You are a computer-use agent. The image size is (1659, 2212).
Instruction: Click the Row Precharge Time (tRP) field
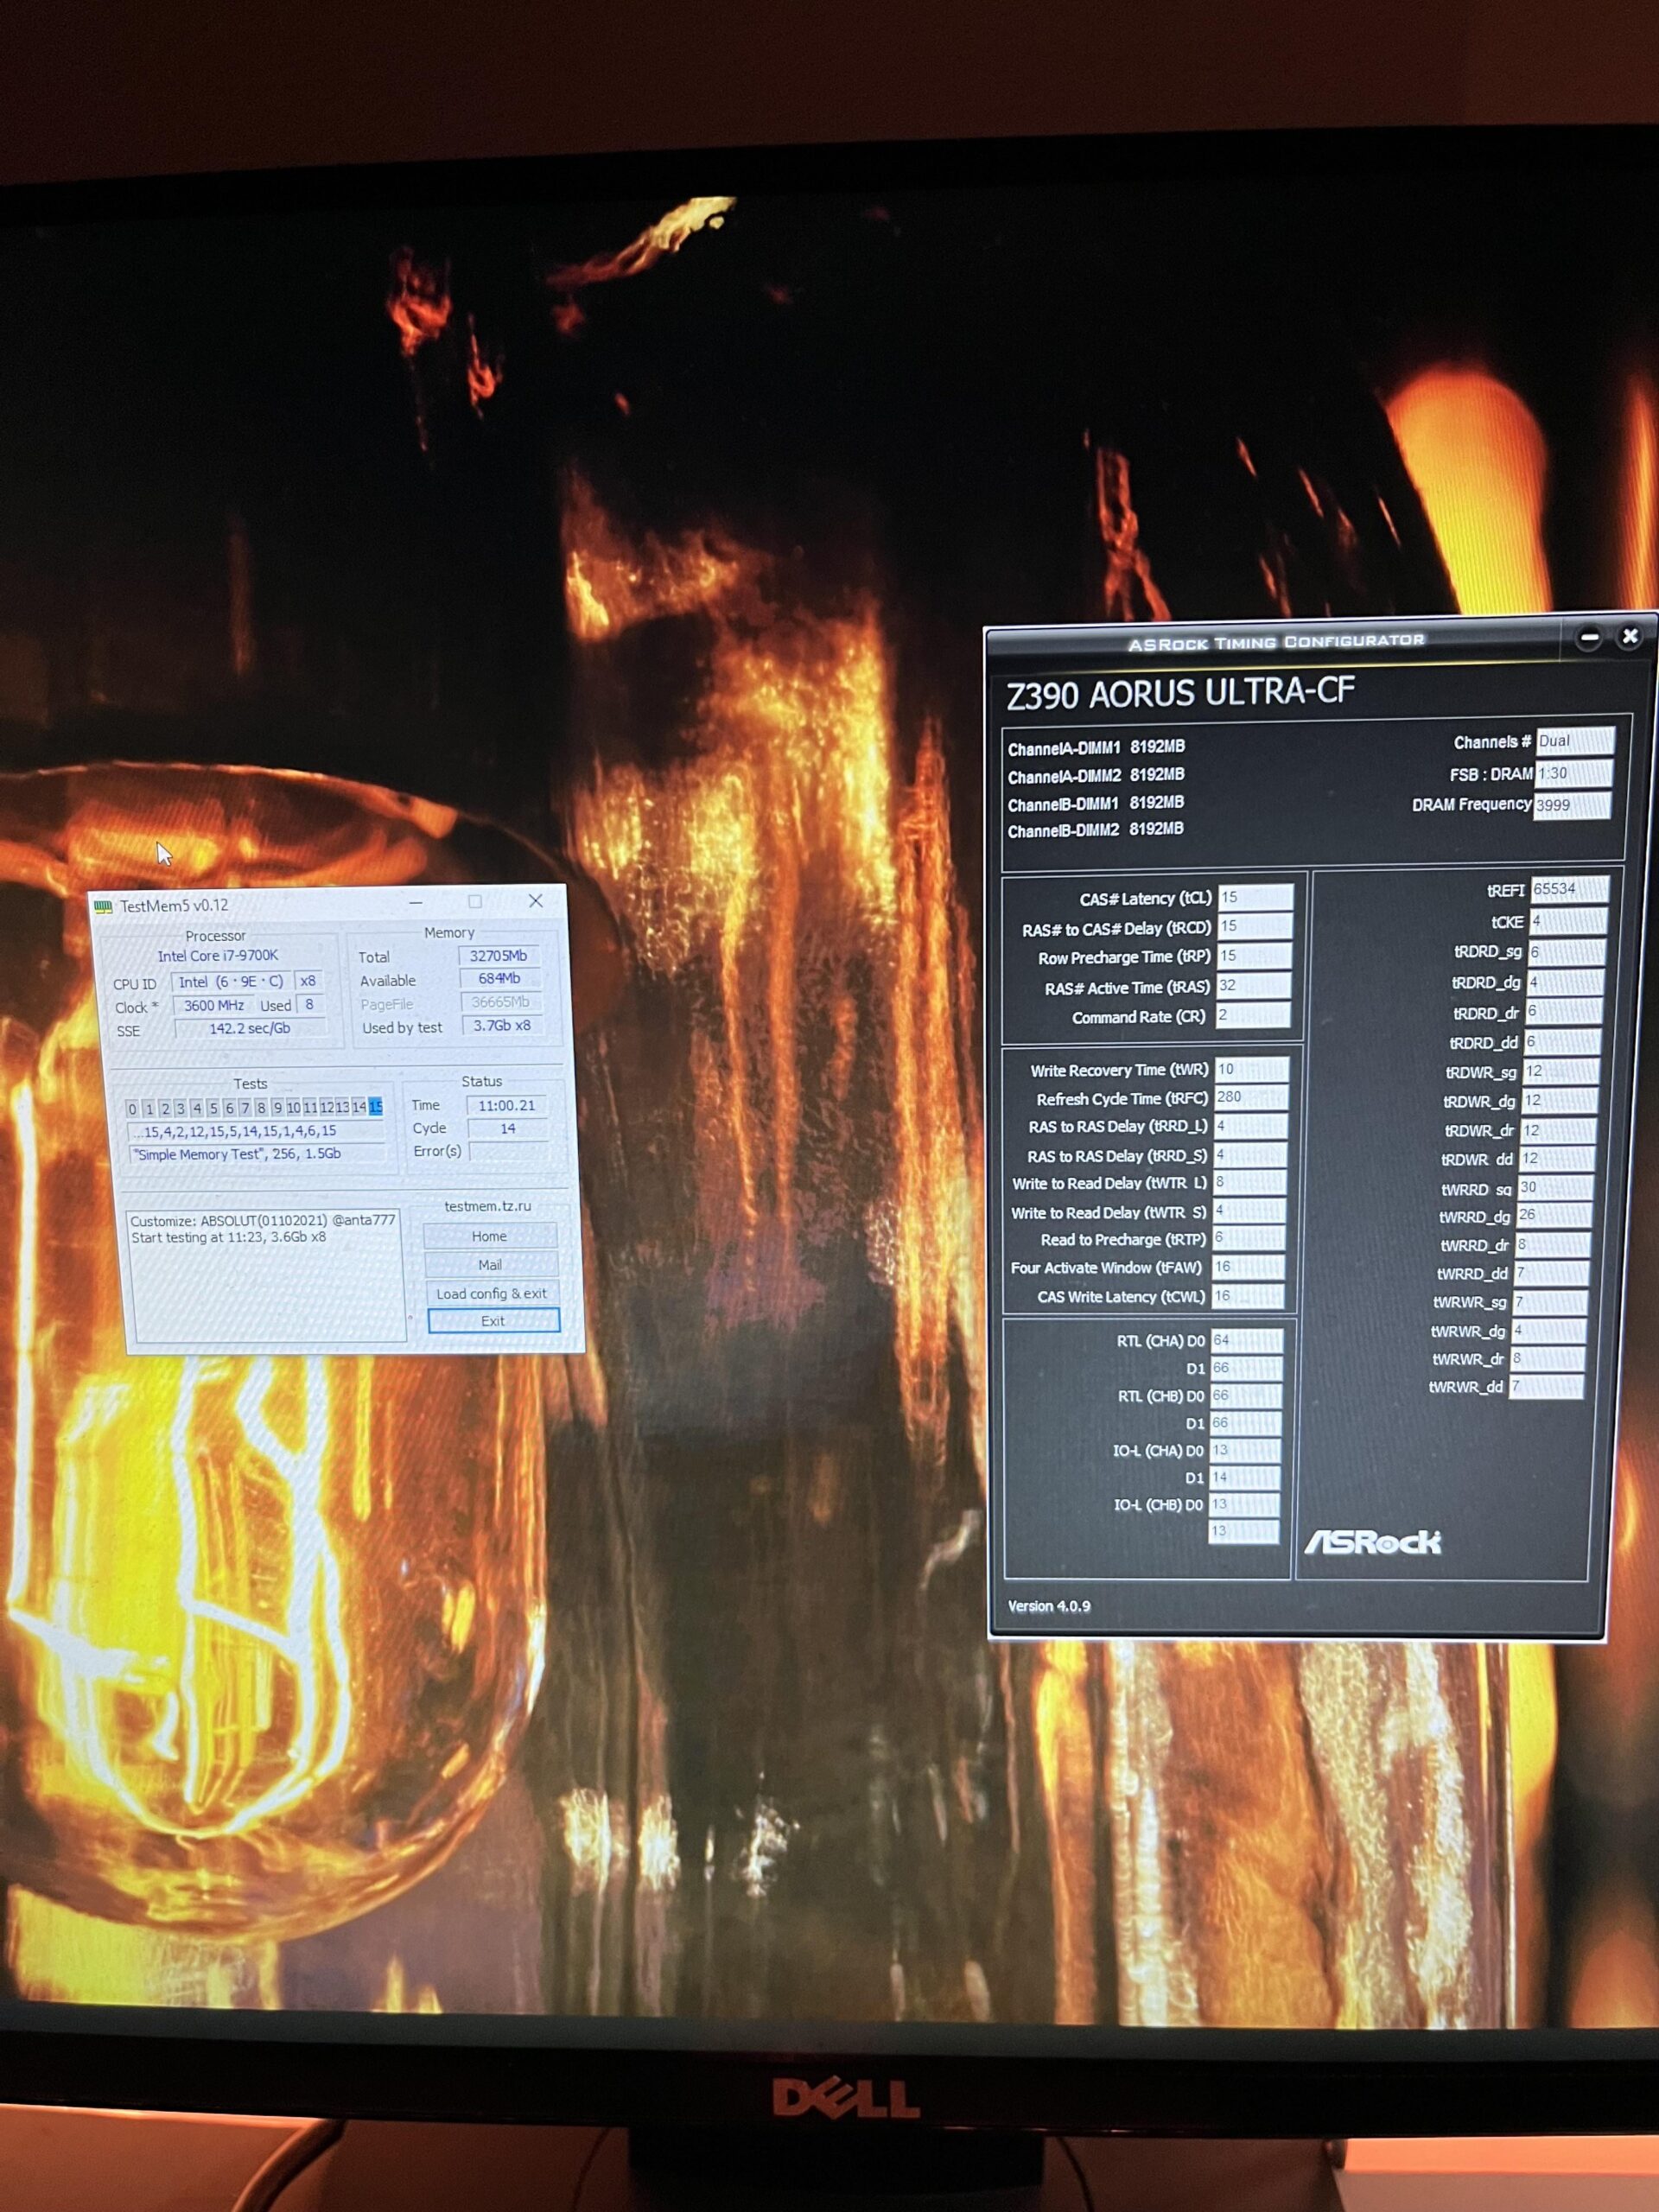coord(1253,956)
